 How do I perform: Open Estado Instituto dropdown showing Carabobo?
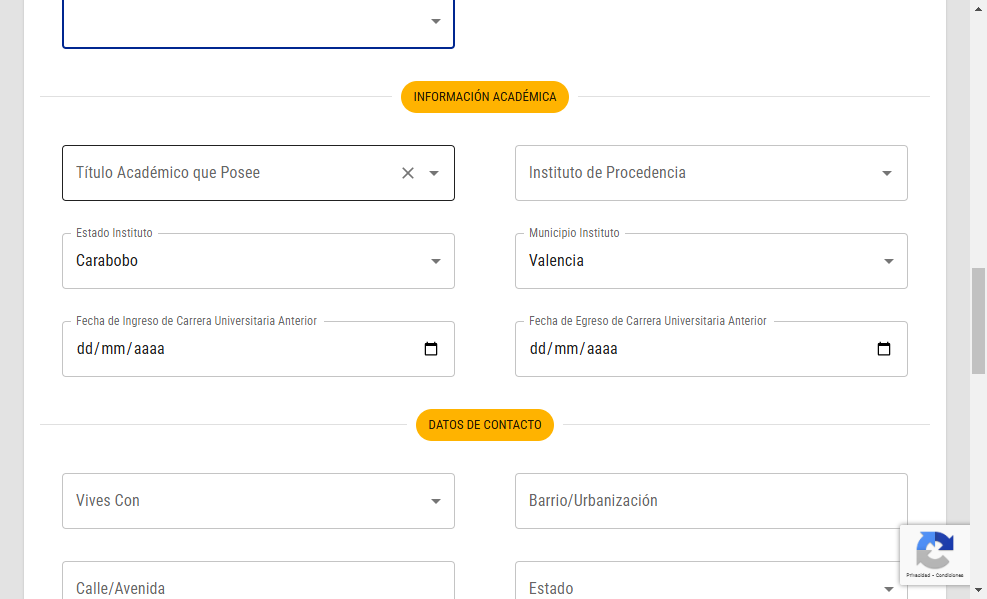258,261
